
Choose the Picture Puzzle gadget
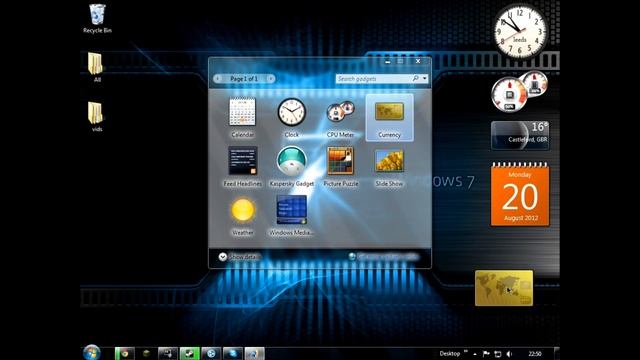pos(340,161)
